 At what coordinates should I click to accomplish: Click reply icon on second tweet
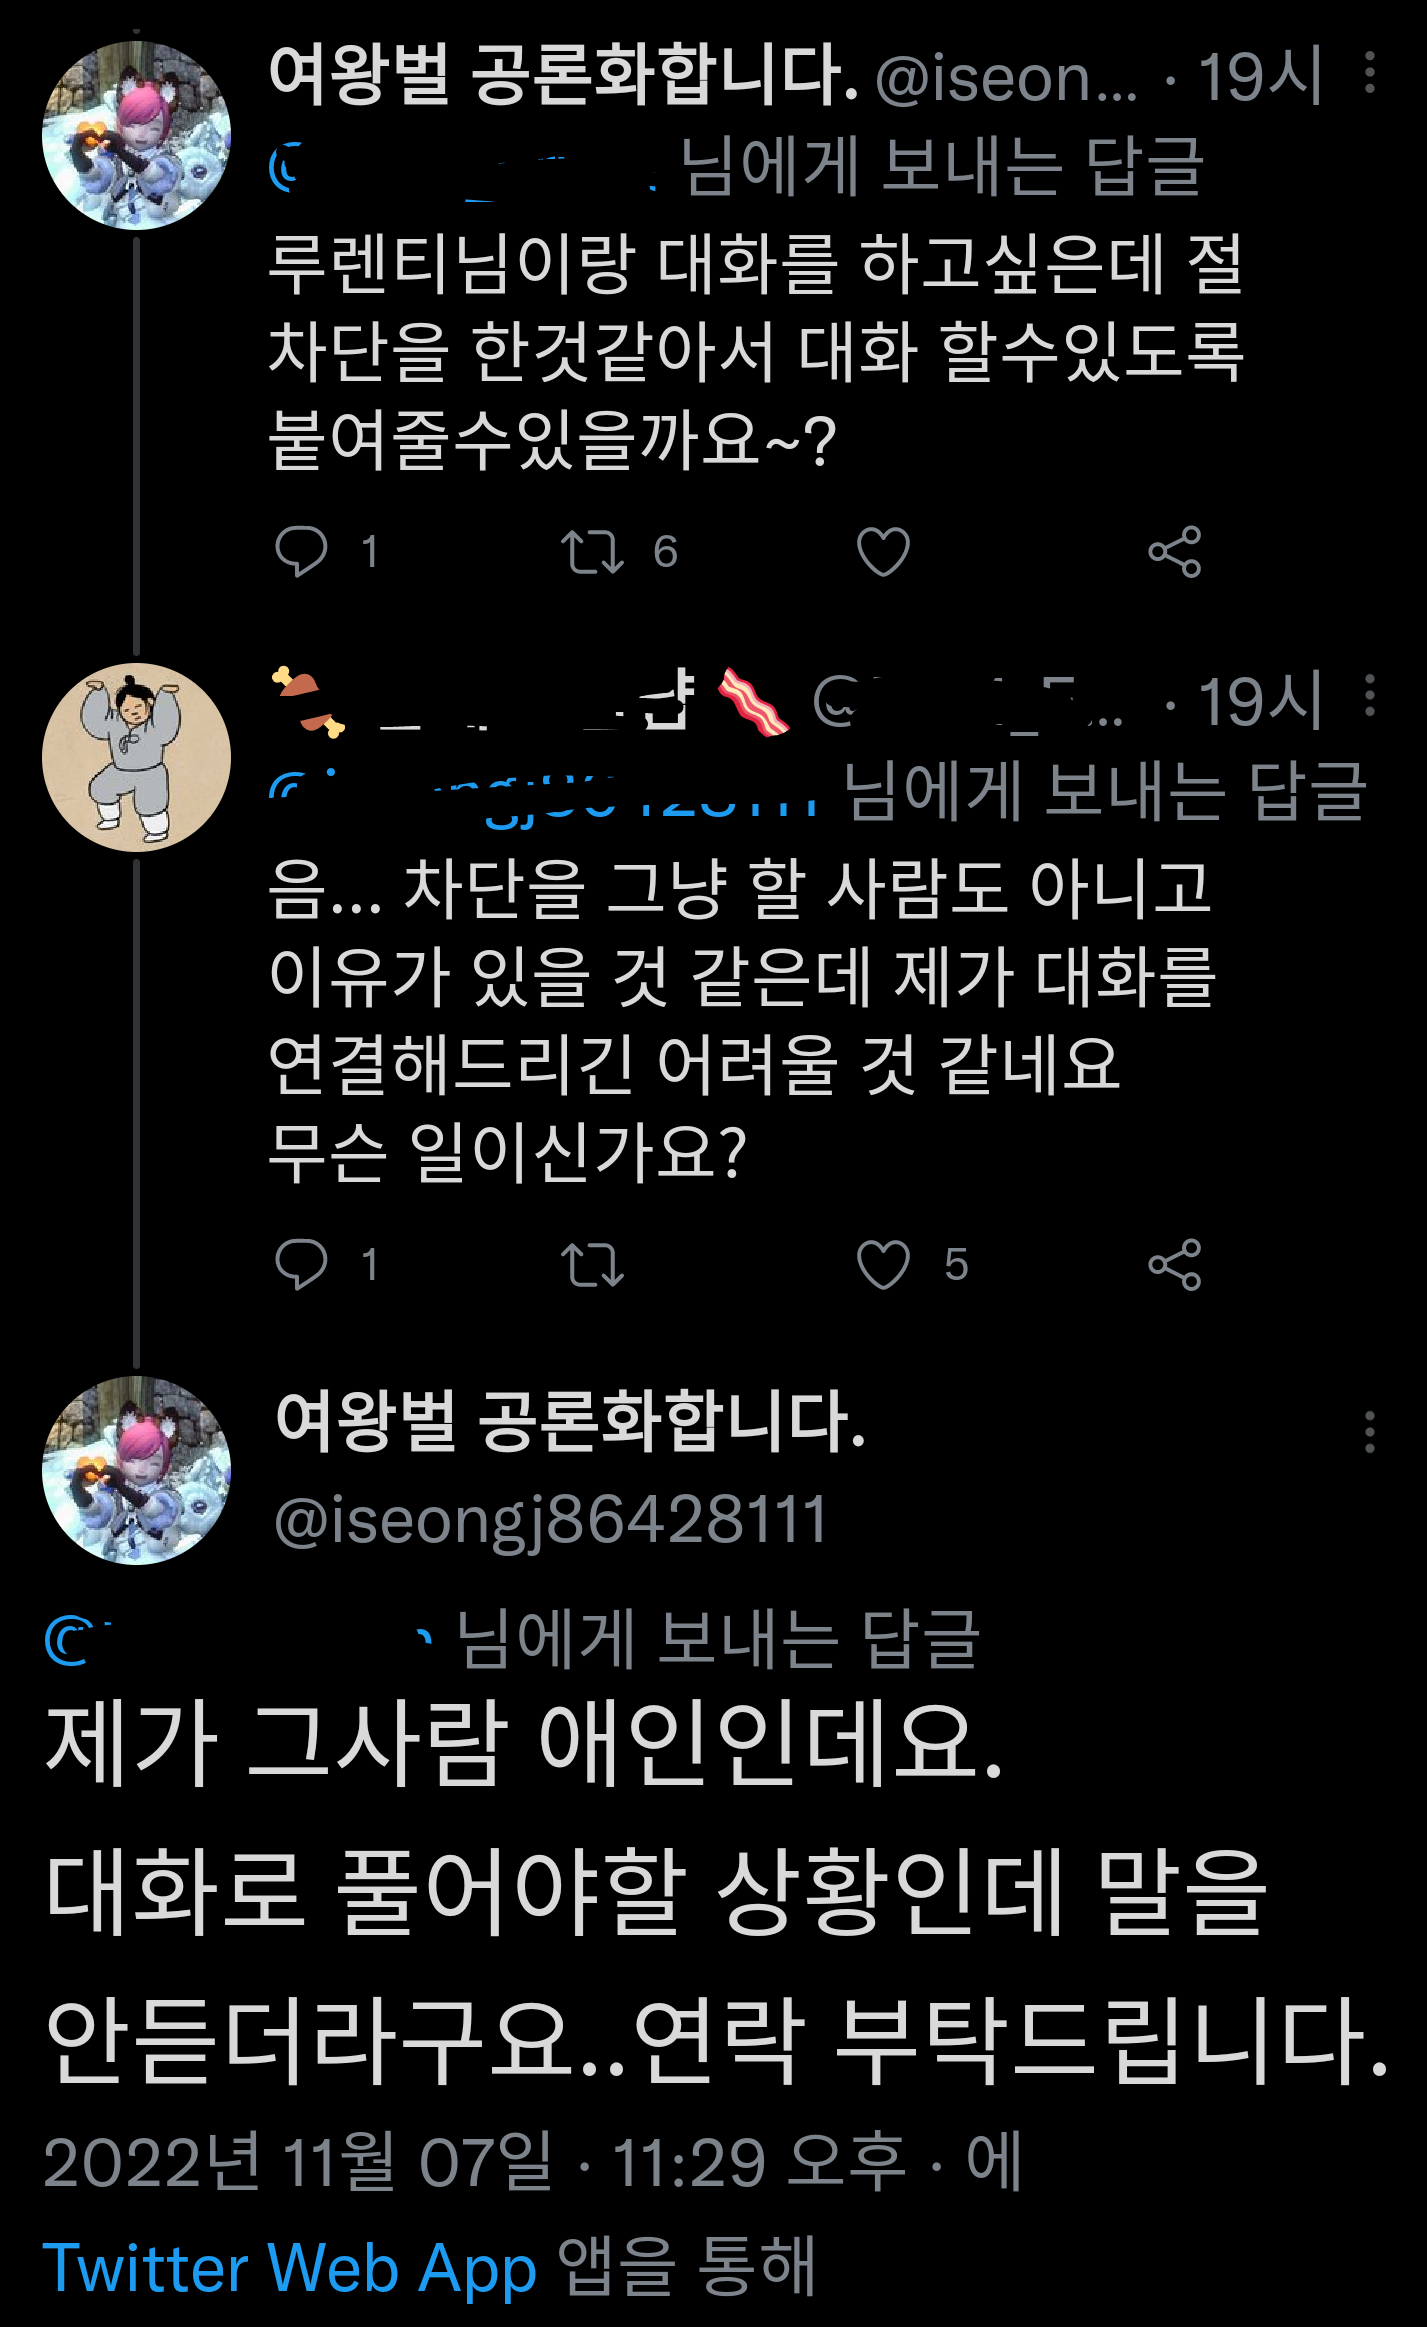pos(301,1264)
